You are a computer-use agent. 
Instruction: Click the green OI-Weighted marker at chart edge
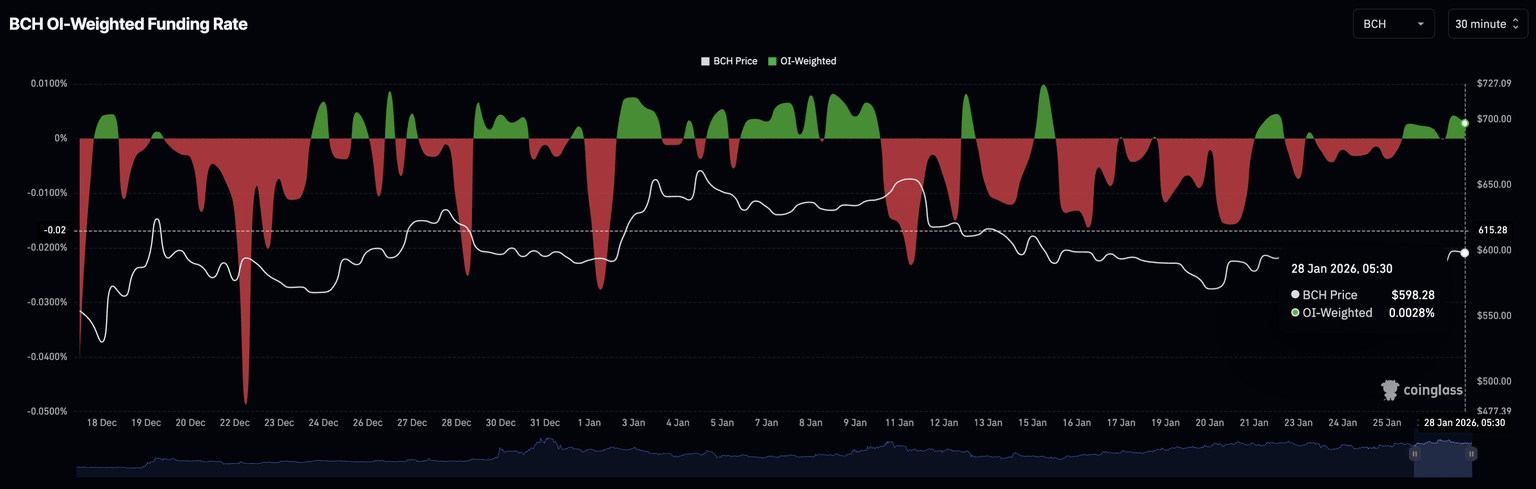1465,123
